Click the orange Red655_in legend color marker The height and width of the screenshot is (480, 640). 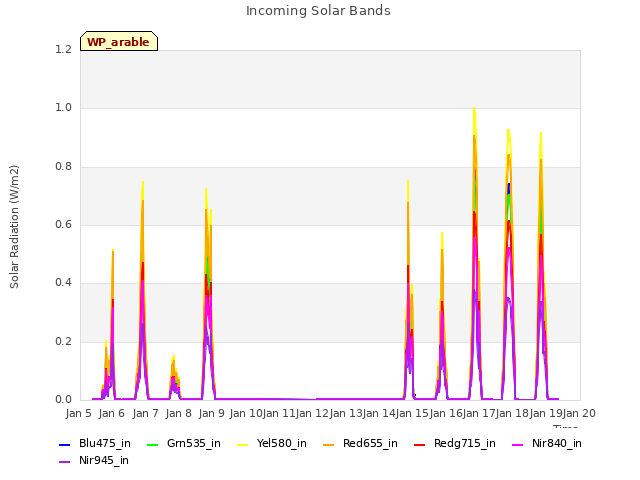click(328, 445)
